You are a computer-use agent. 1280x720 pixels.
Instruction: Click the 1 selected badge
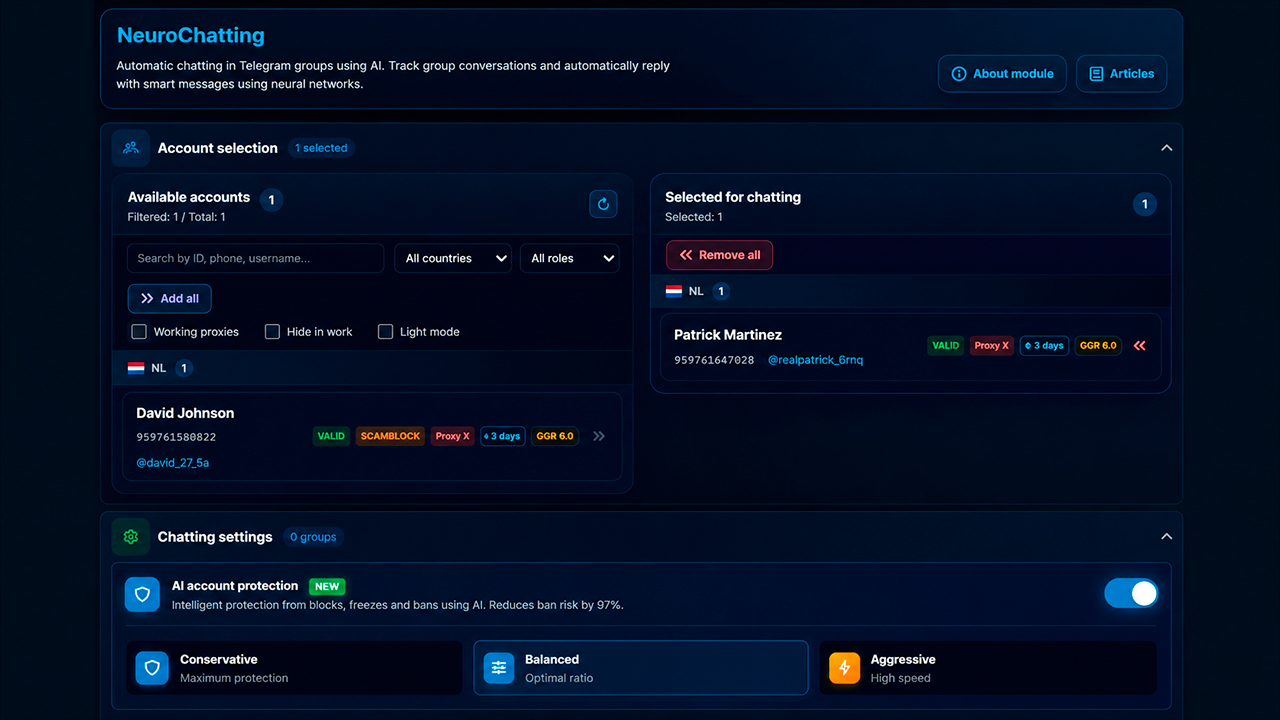321,148
